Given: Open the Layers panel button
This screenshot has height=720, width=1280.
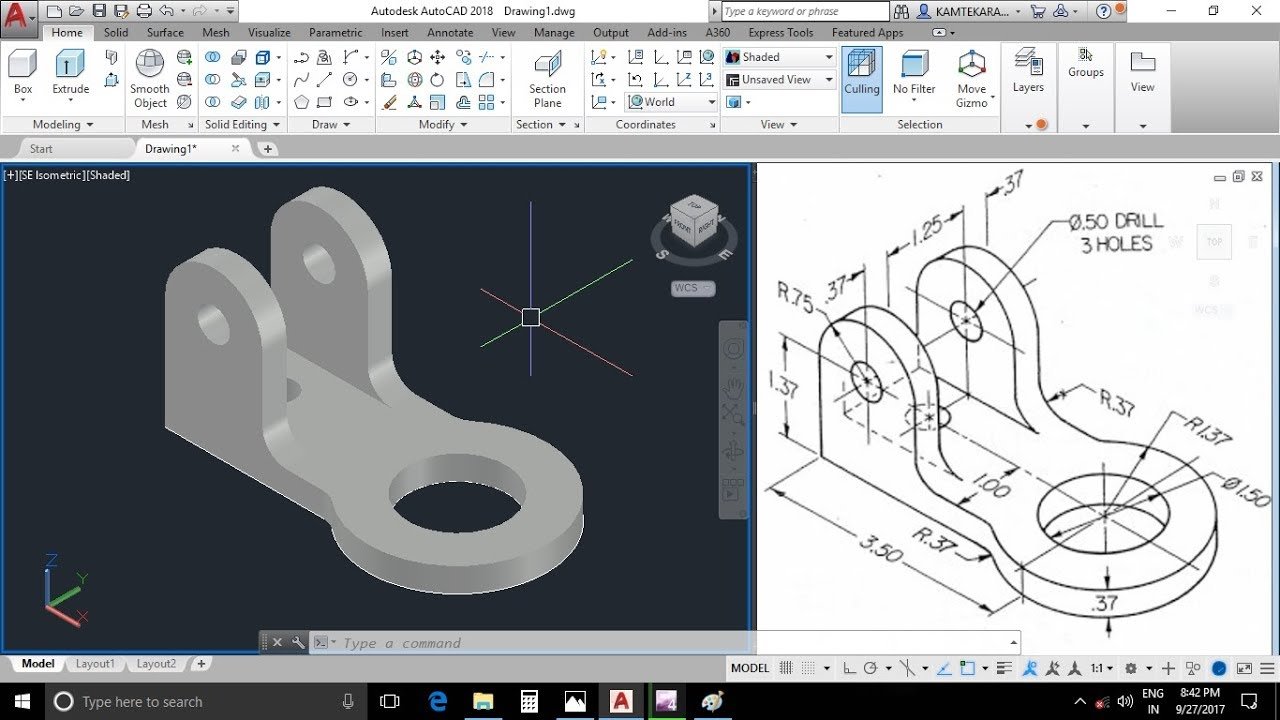Looking at the screenshot, I should [1028, 72].
